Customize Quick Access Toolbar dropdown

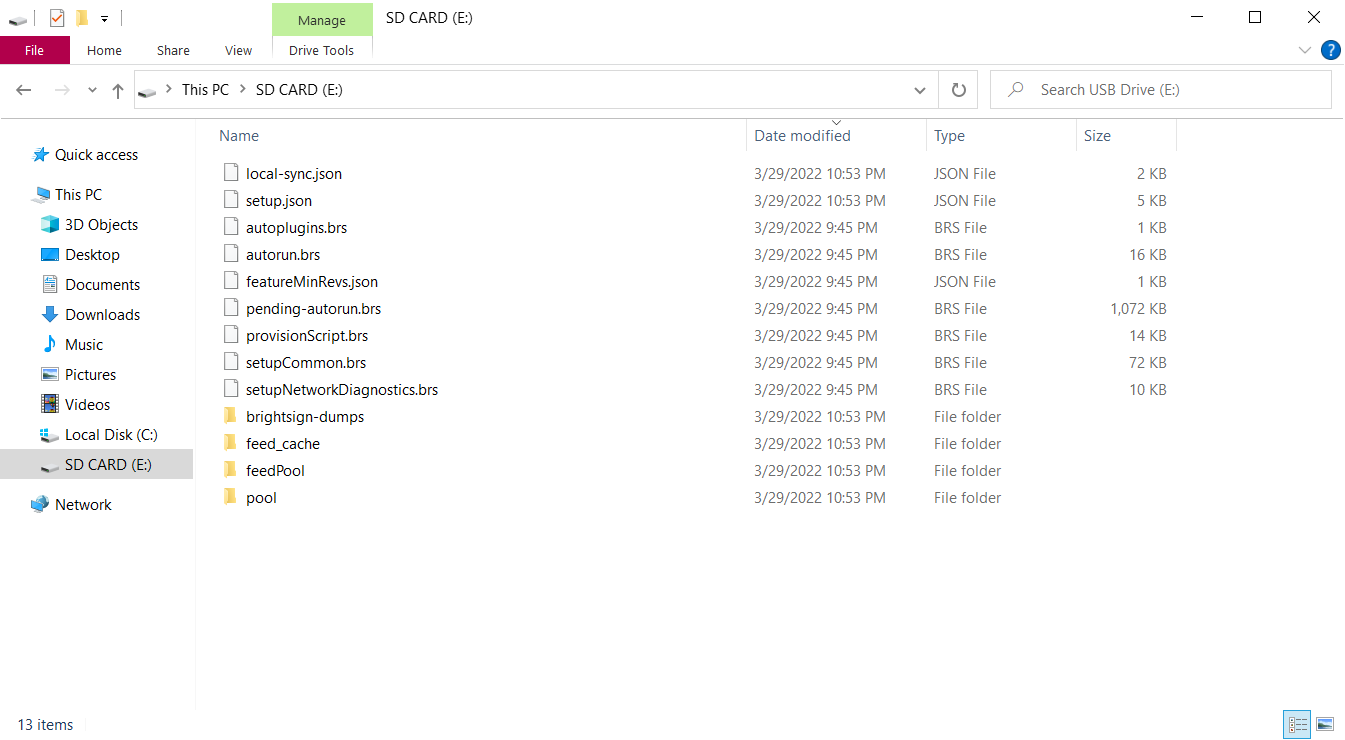click(104, 18)
